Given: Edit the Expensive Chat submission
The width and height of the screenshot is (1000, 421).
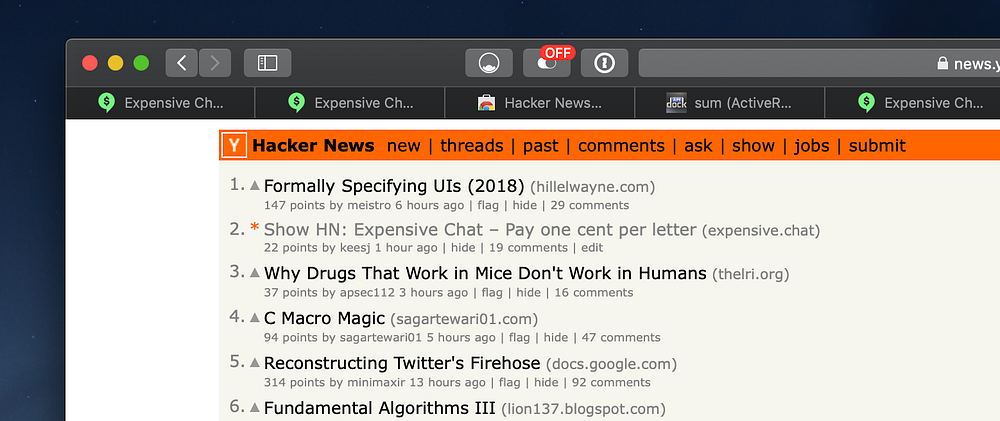Looking at the screenshot, I should tap(592, 247).
